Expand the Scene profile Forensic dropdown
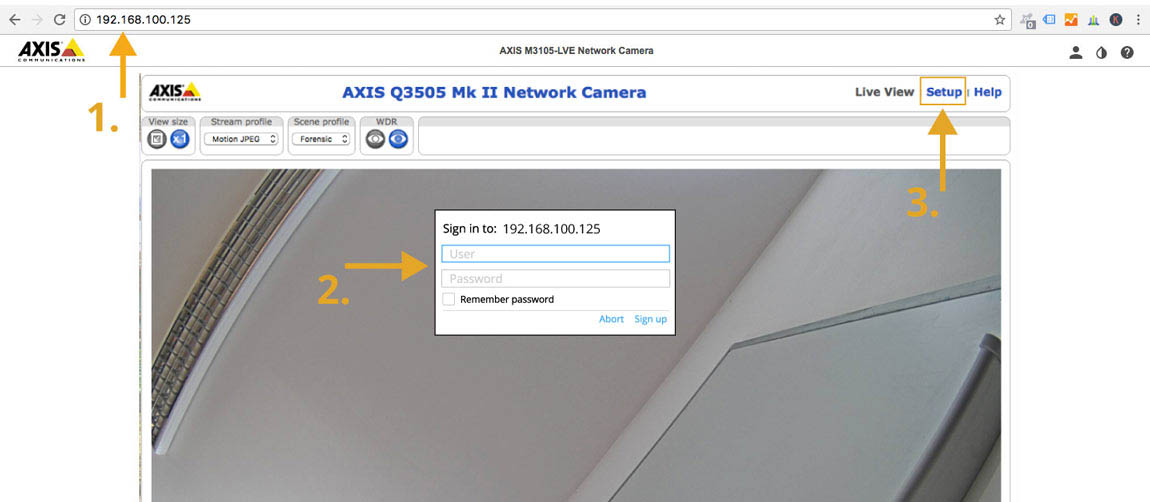 click(322, 140)
